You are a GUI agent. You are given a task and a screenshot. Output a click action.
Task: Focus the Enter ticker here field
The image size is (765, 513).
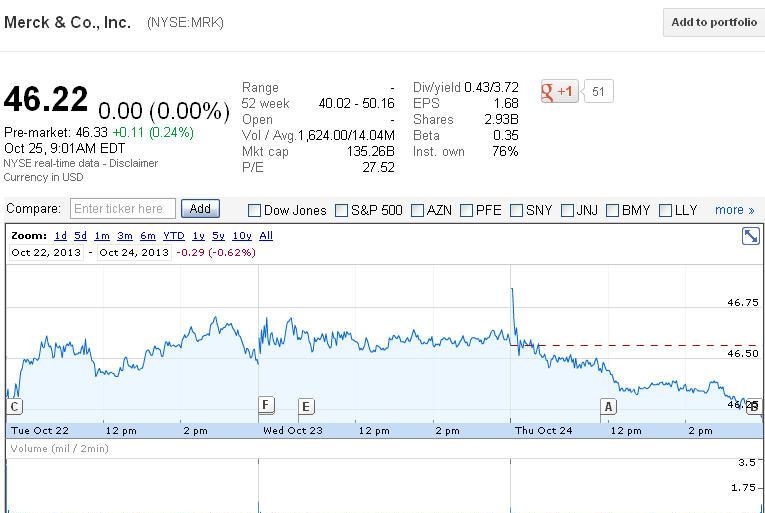[122, 209]
